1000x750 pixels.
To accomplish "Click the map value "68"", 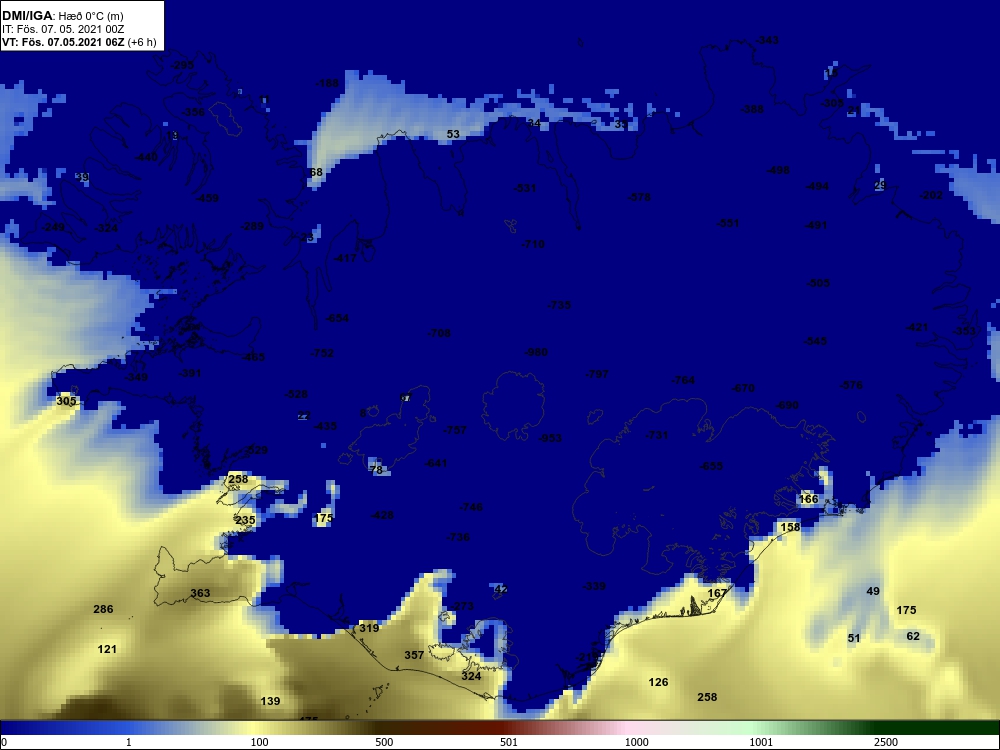I will coord(316,172).
